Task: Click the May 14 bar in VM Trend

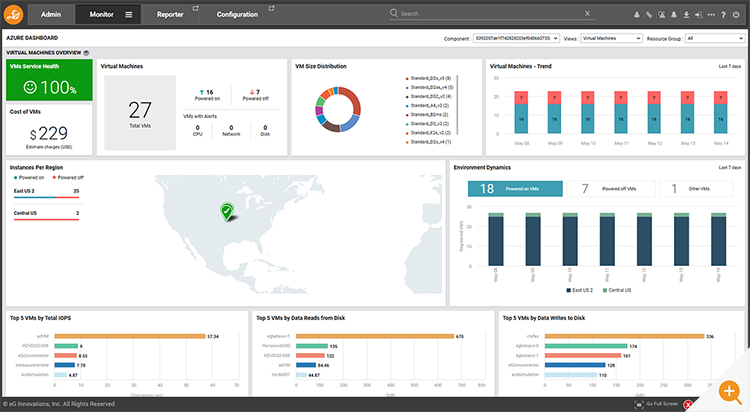Action: [720, 112]
